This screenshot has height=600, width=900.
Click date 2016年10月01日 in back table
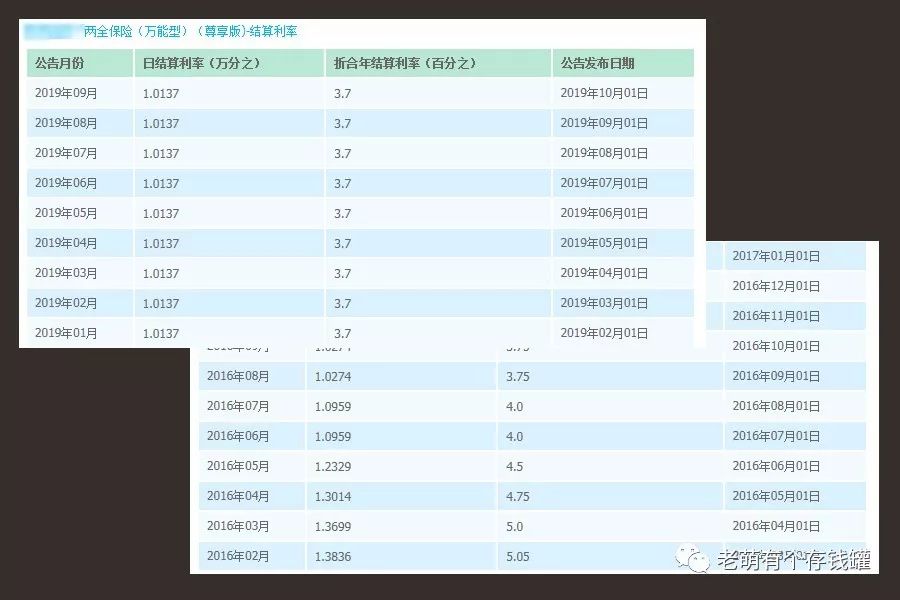tap(776, 346)
